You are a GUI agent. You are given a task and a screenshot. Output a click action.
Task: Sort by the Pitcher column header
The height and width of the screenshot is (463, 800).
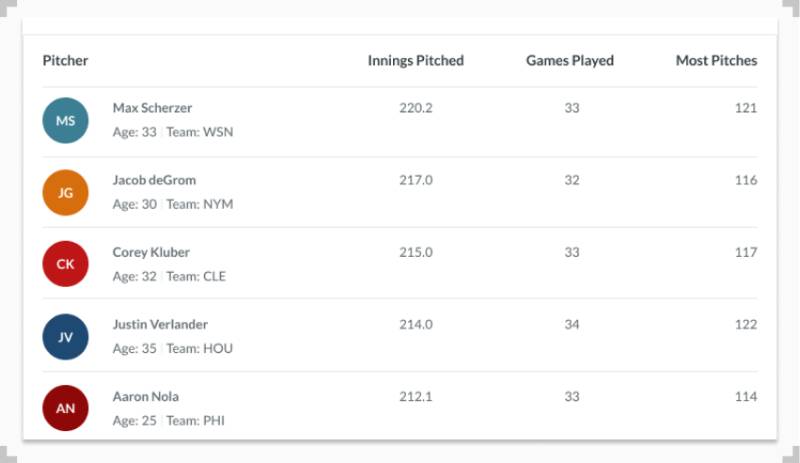point(65,60)
